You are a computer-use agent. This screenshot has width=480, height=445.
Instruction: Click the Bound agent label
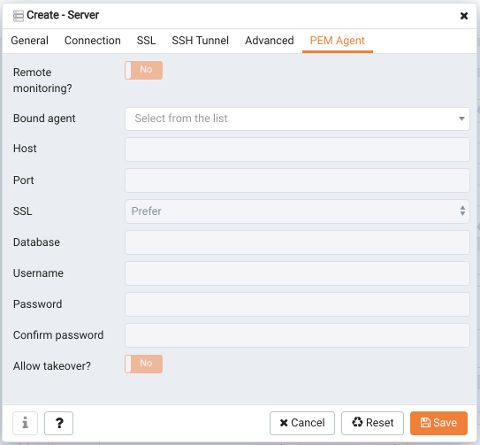point(44,118)
